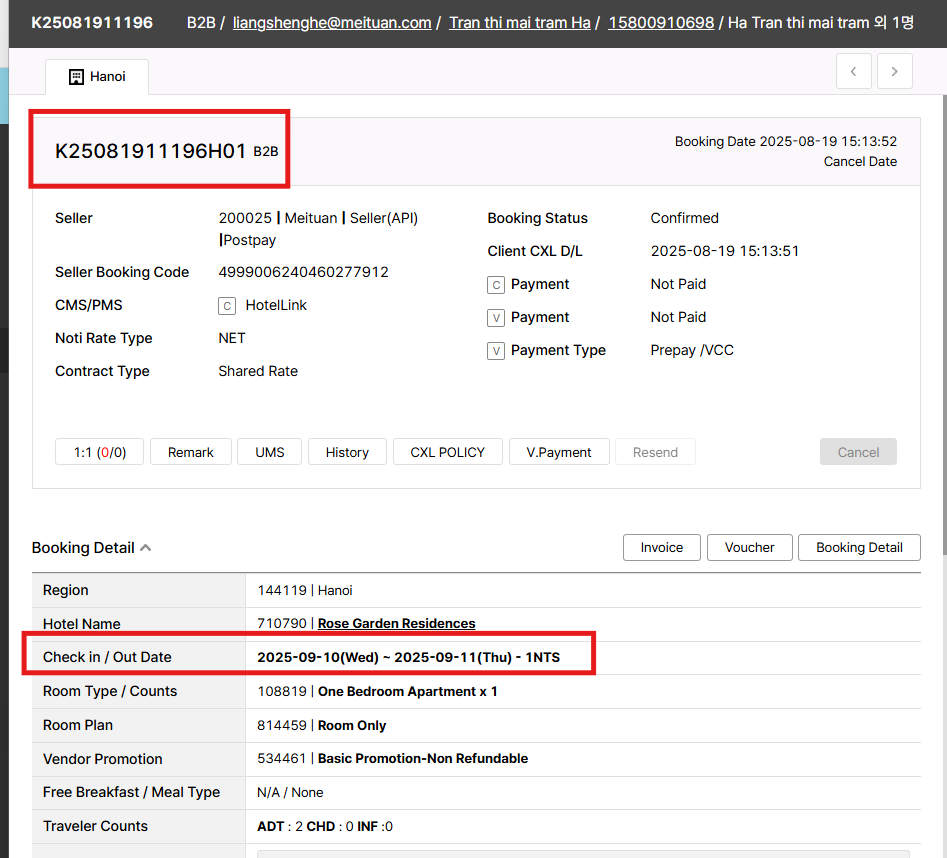Open the UMS button
This screenshot has height=858, width=947.
point(269,452)
